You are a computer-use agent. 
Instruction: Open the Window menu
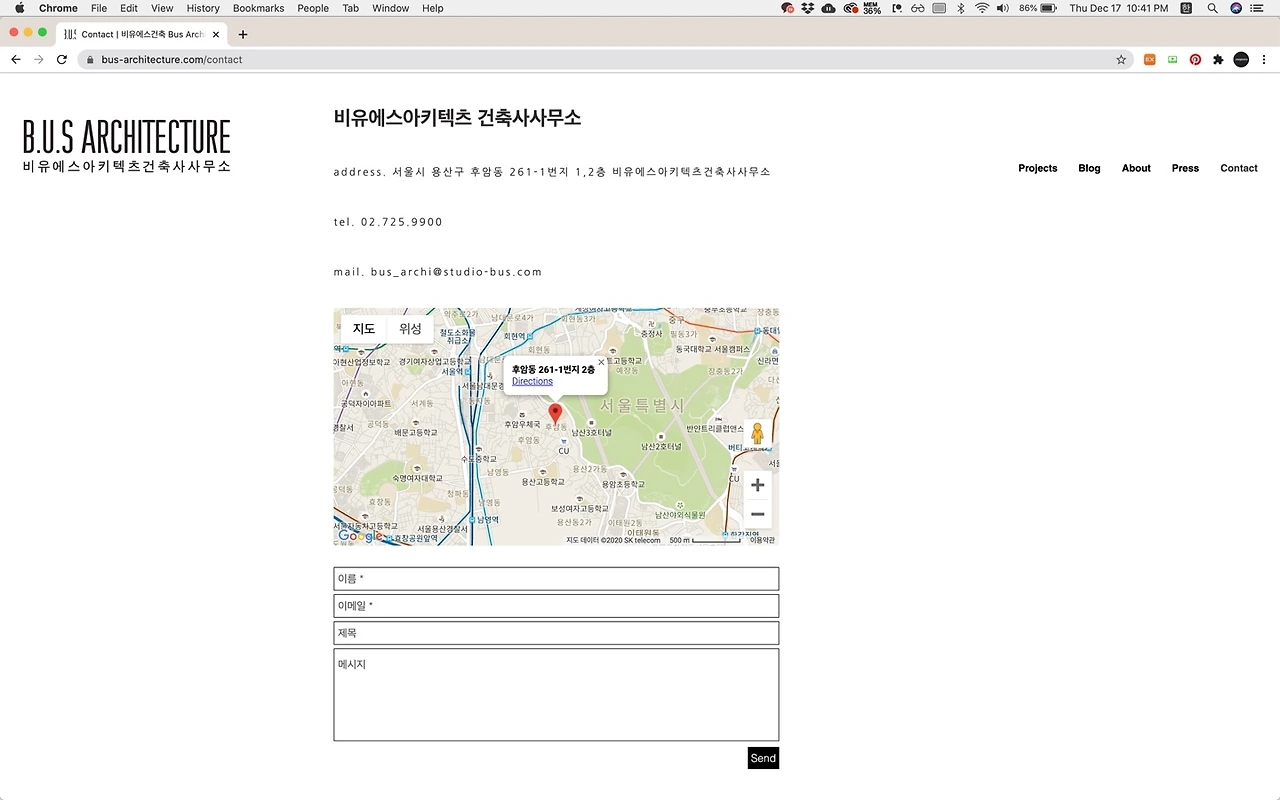(390, 8)
